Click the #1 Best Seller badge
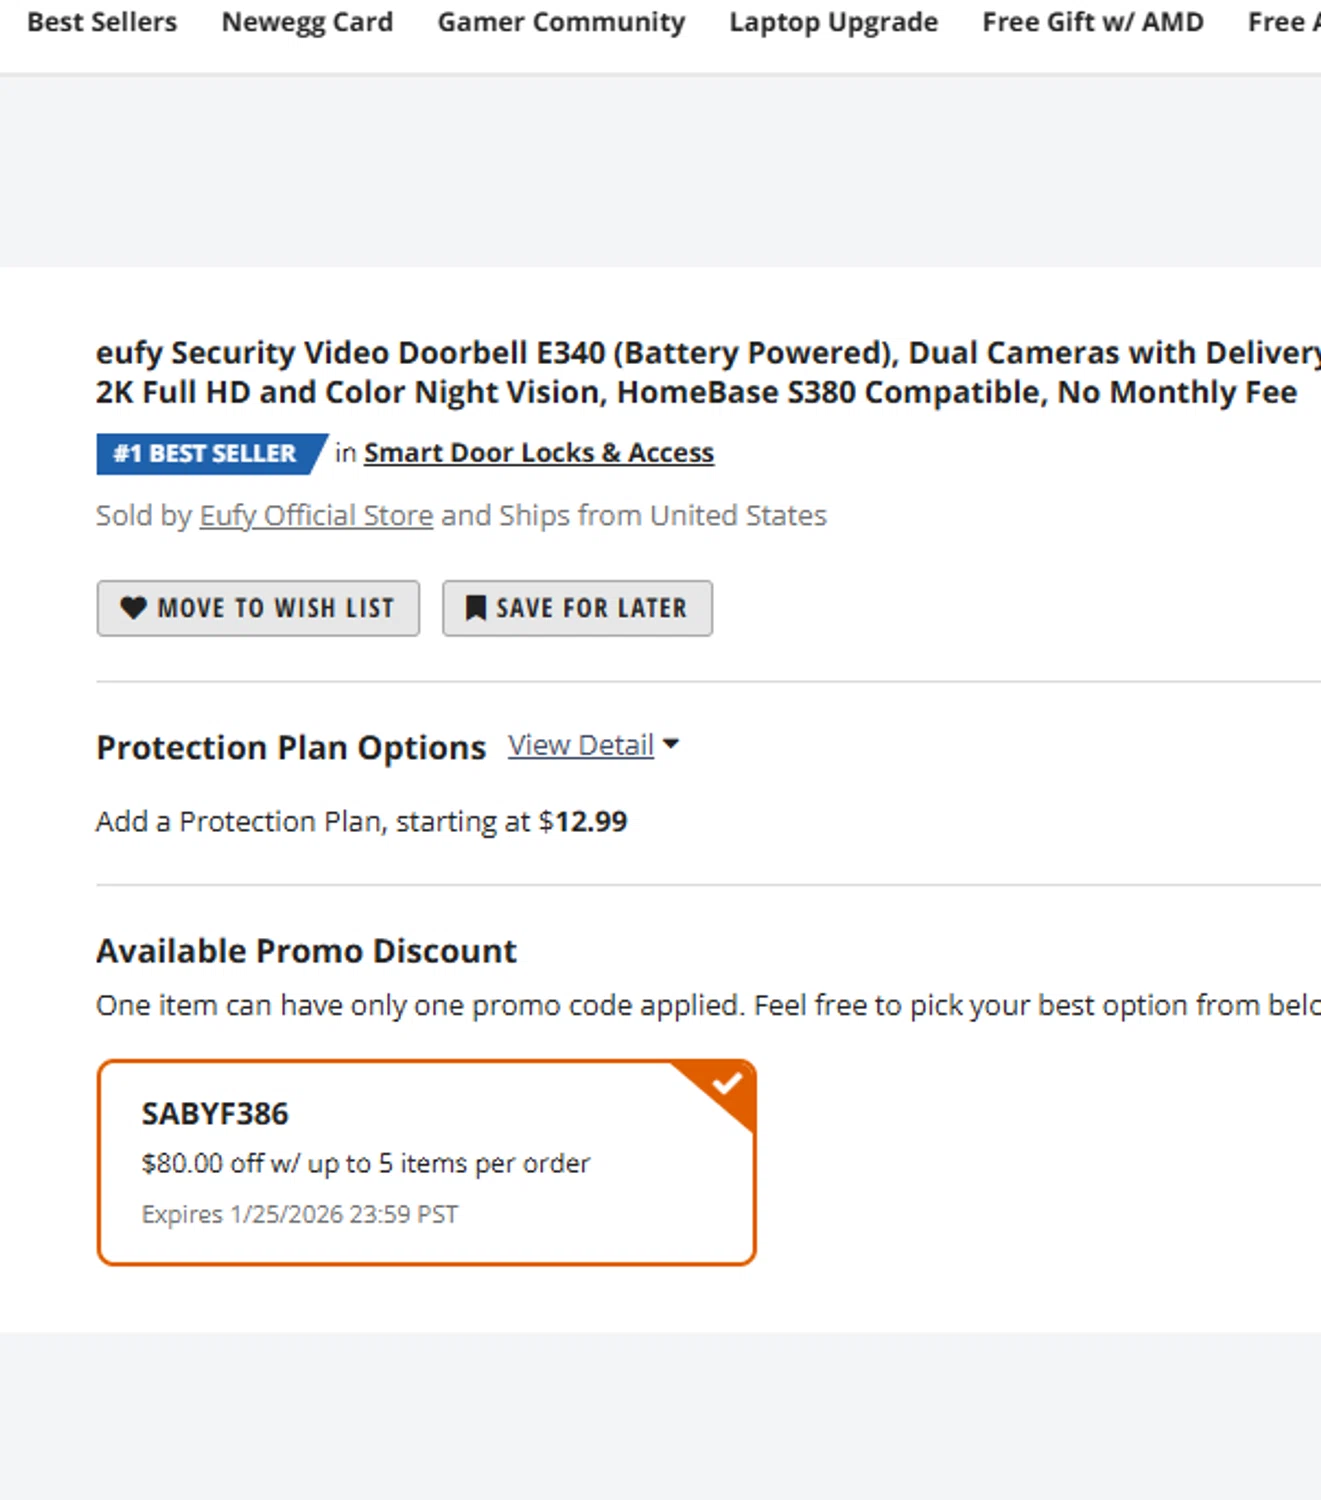1321x1500 pixels. click(x=206, y=454)
